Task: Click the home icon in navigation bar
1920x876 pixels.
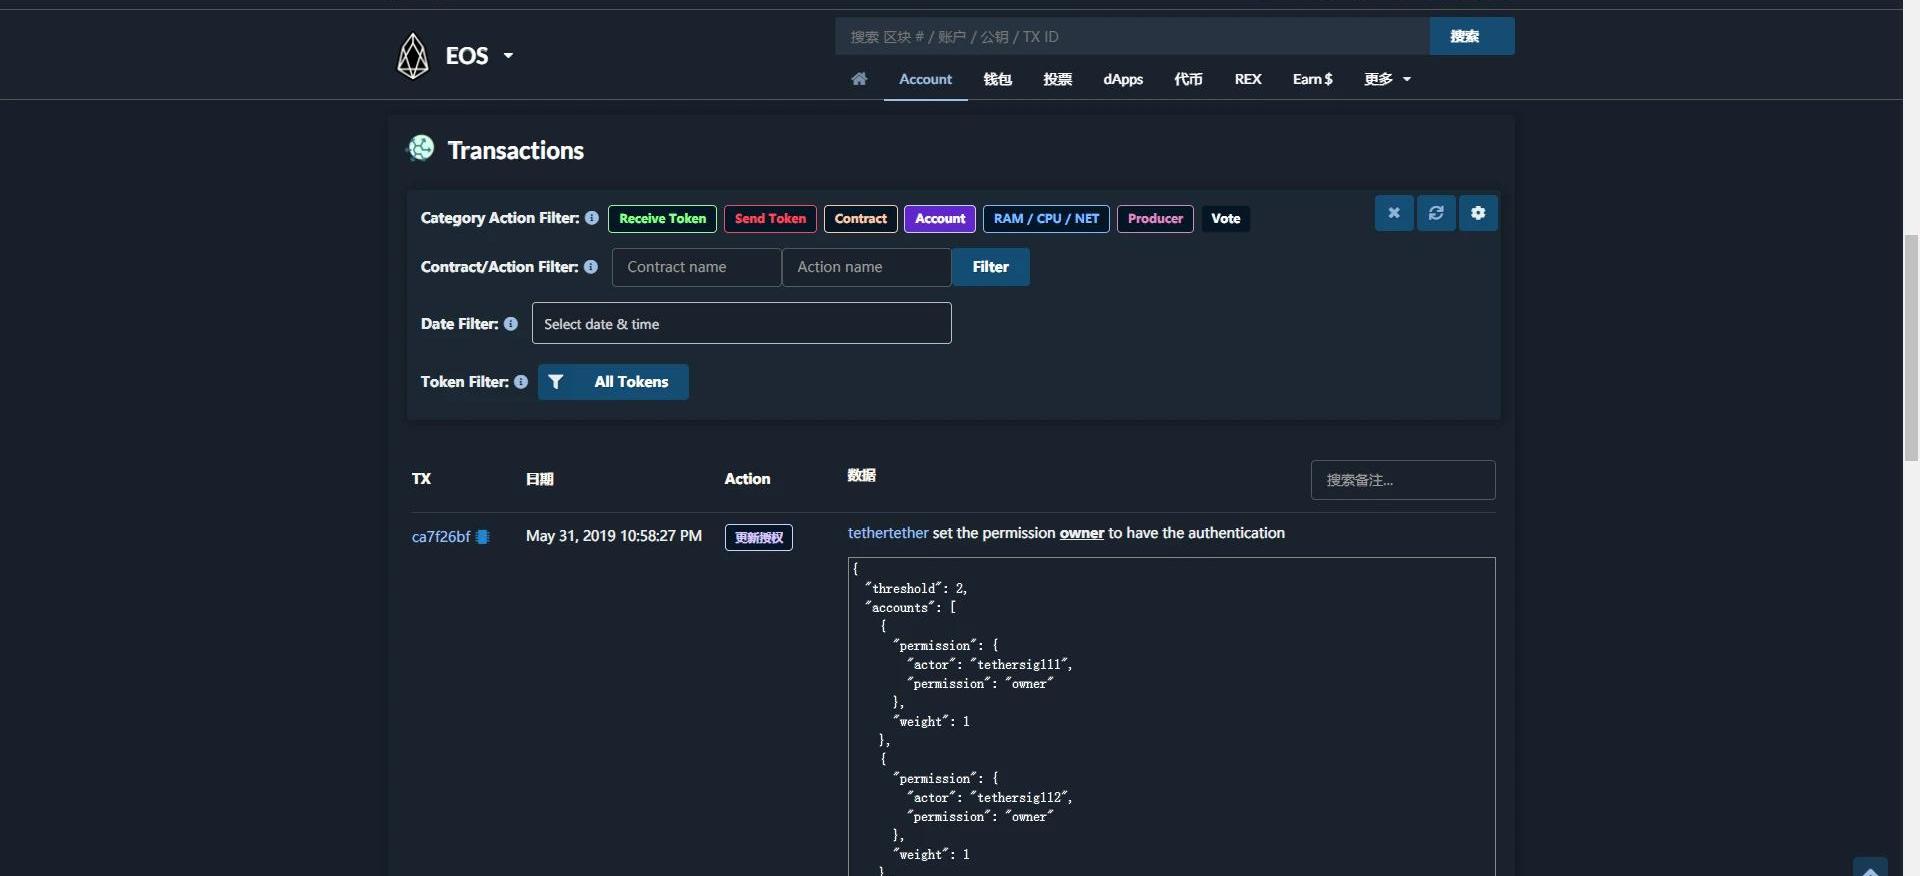Action: 859,79
